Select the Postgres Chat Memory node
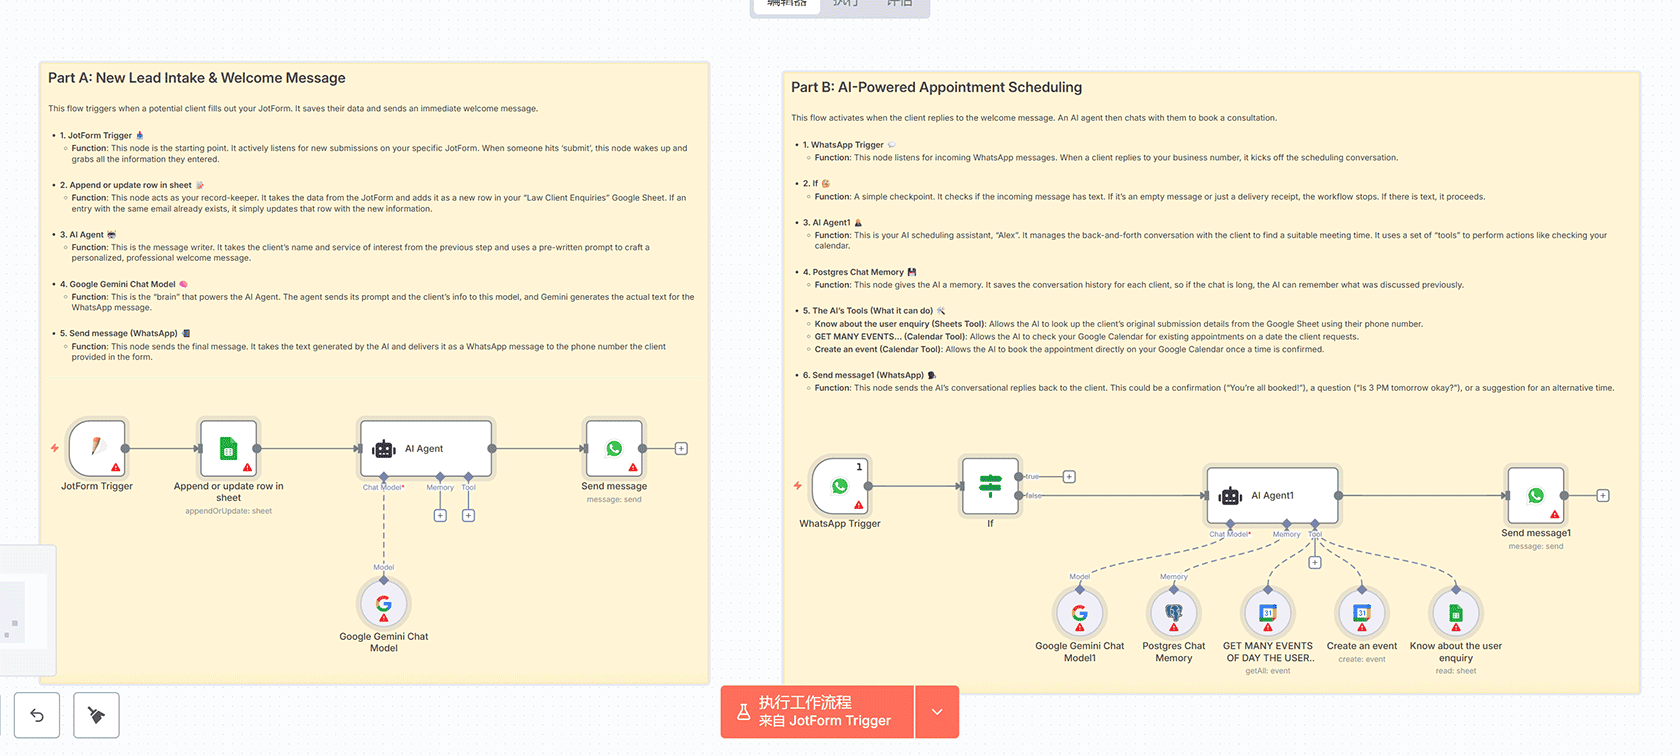 pyautogui.click(x=1174, y=613)
